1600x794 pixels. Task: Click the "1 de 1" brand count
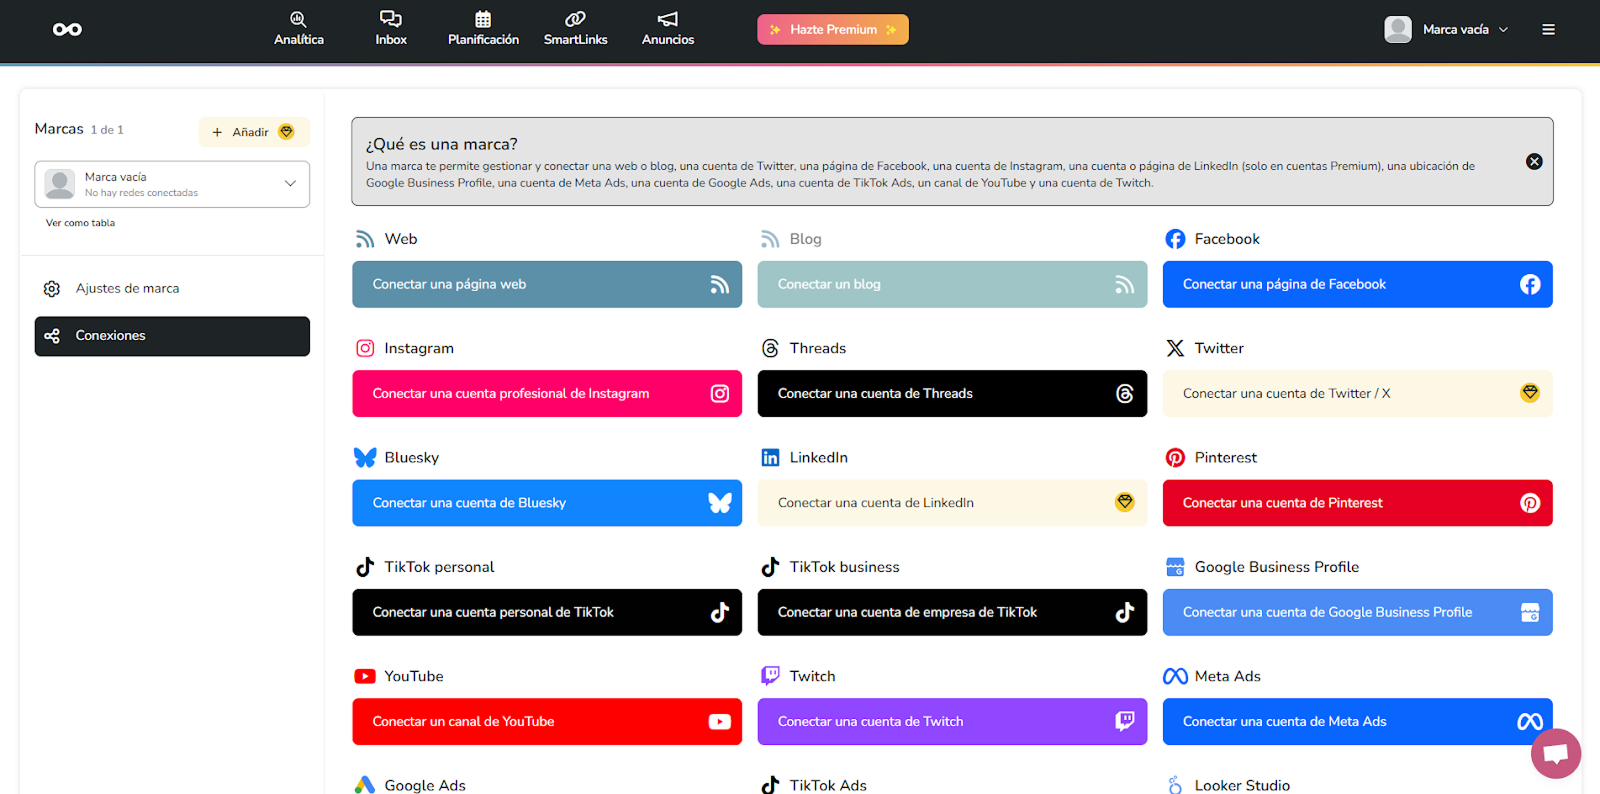point(107,130)
